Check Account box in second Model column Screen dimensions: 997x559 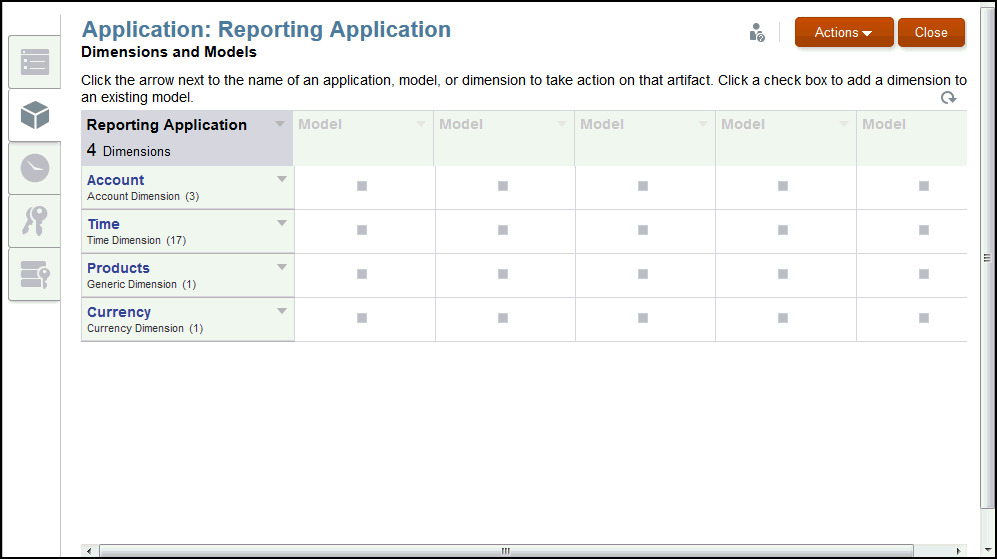pyautogui.click(x=503, y=186)
